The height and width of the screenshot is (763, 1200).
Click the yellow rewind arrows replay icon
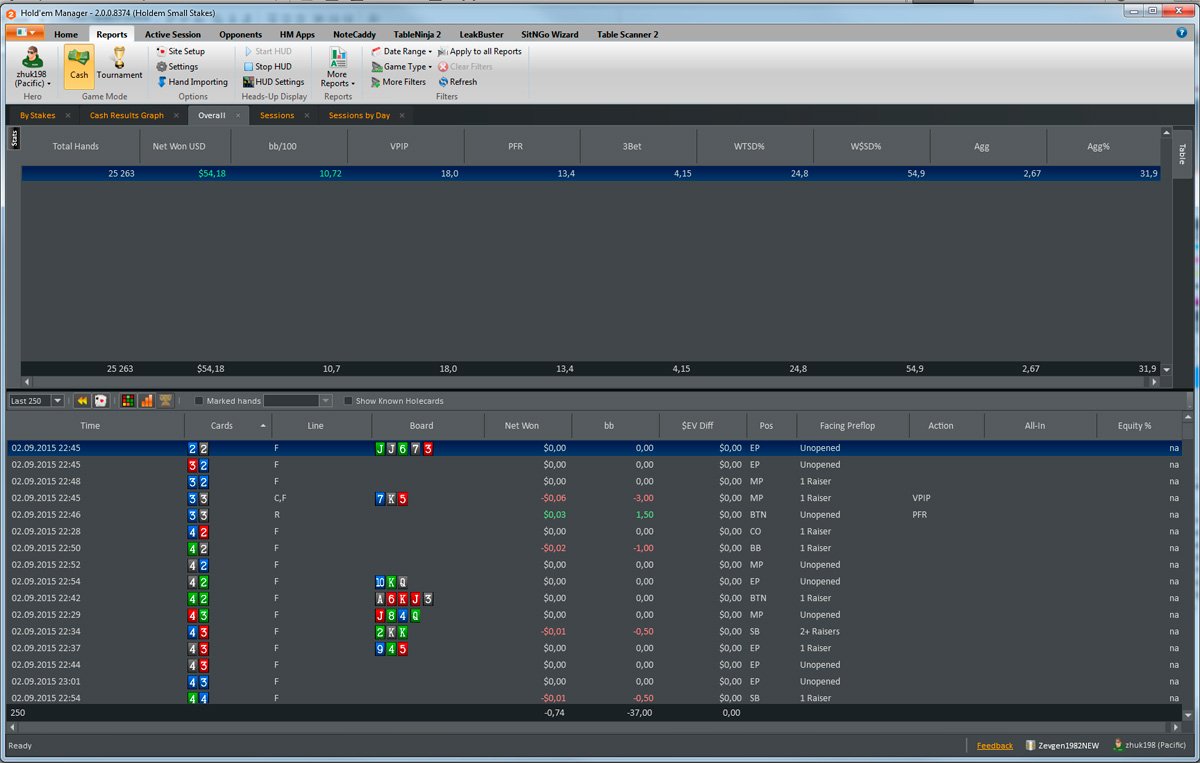click(83, 401)
